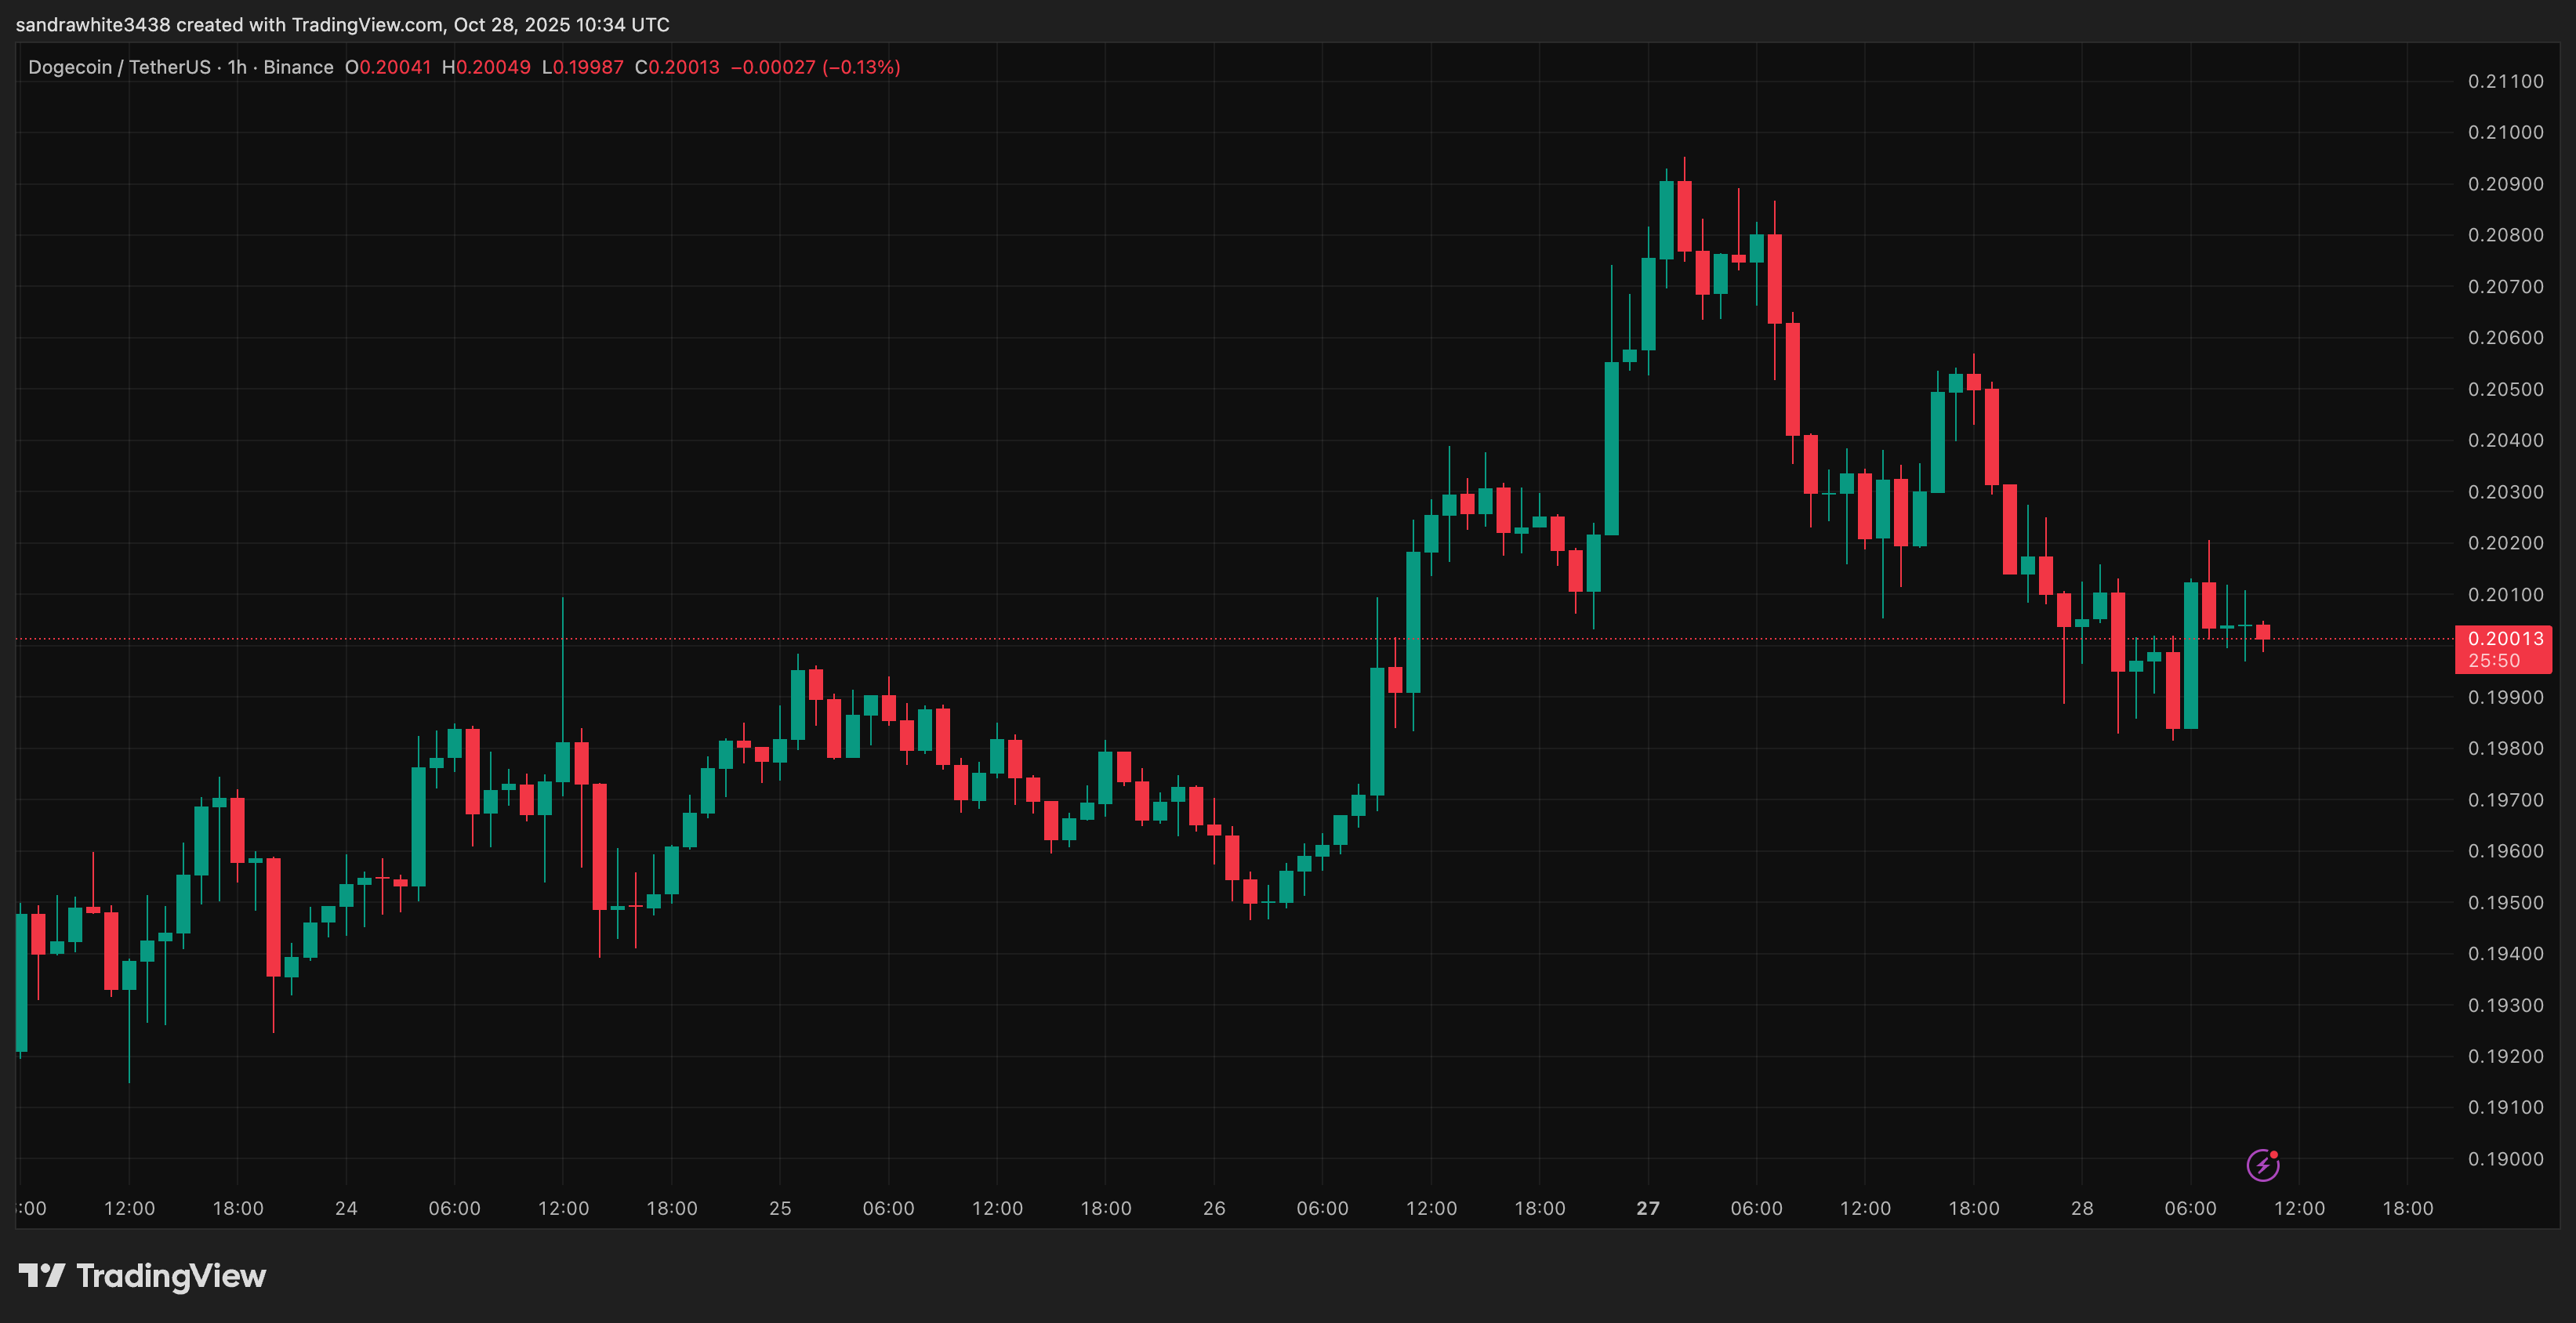Click the open value O0.20041

pos(388,67)
